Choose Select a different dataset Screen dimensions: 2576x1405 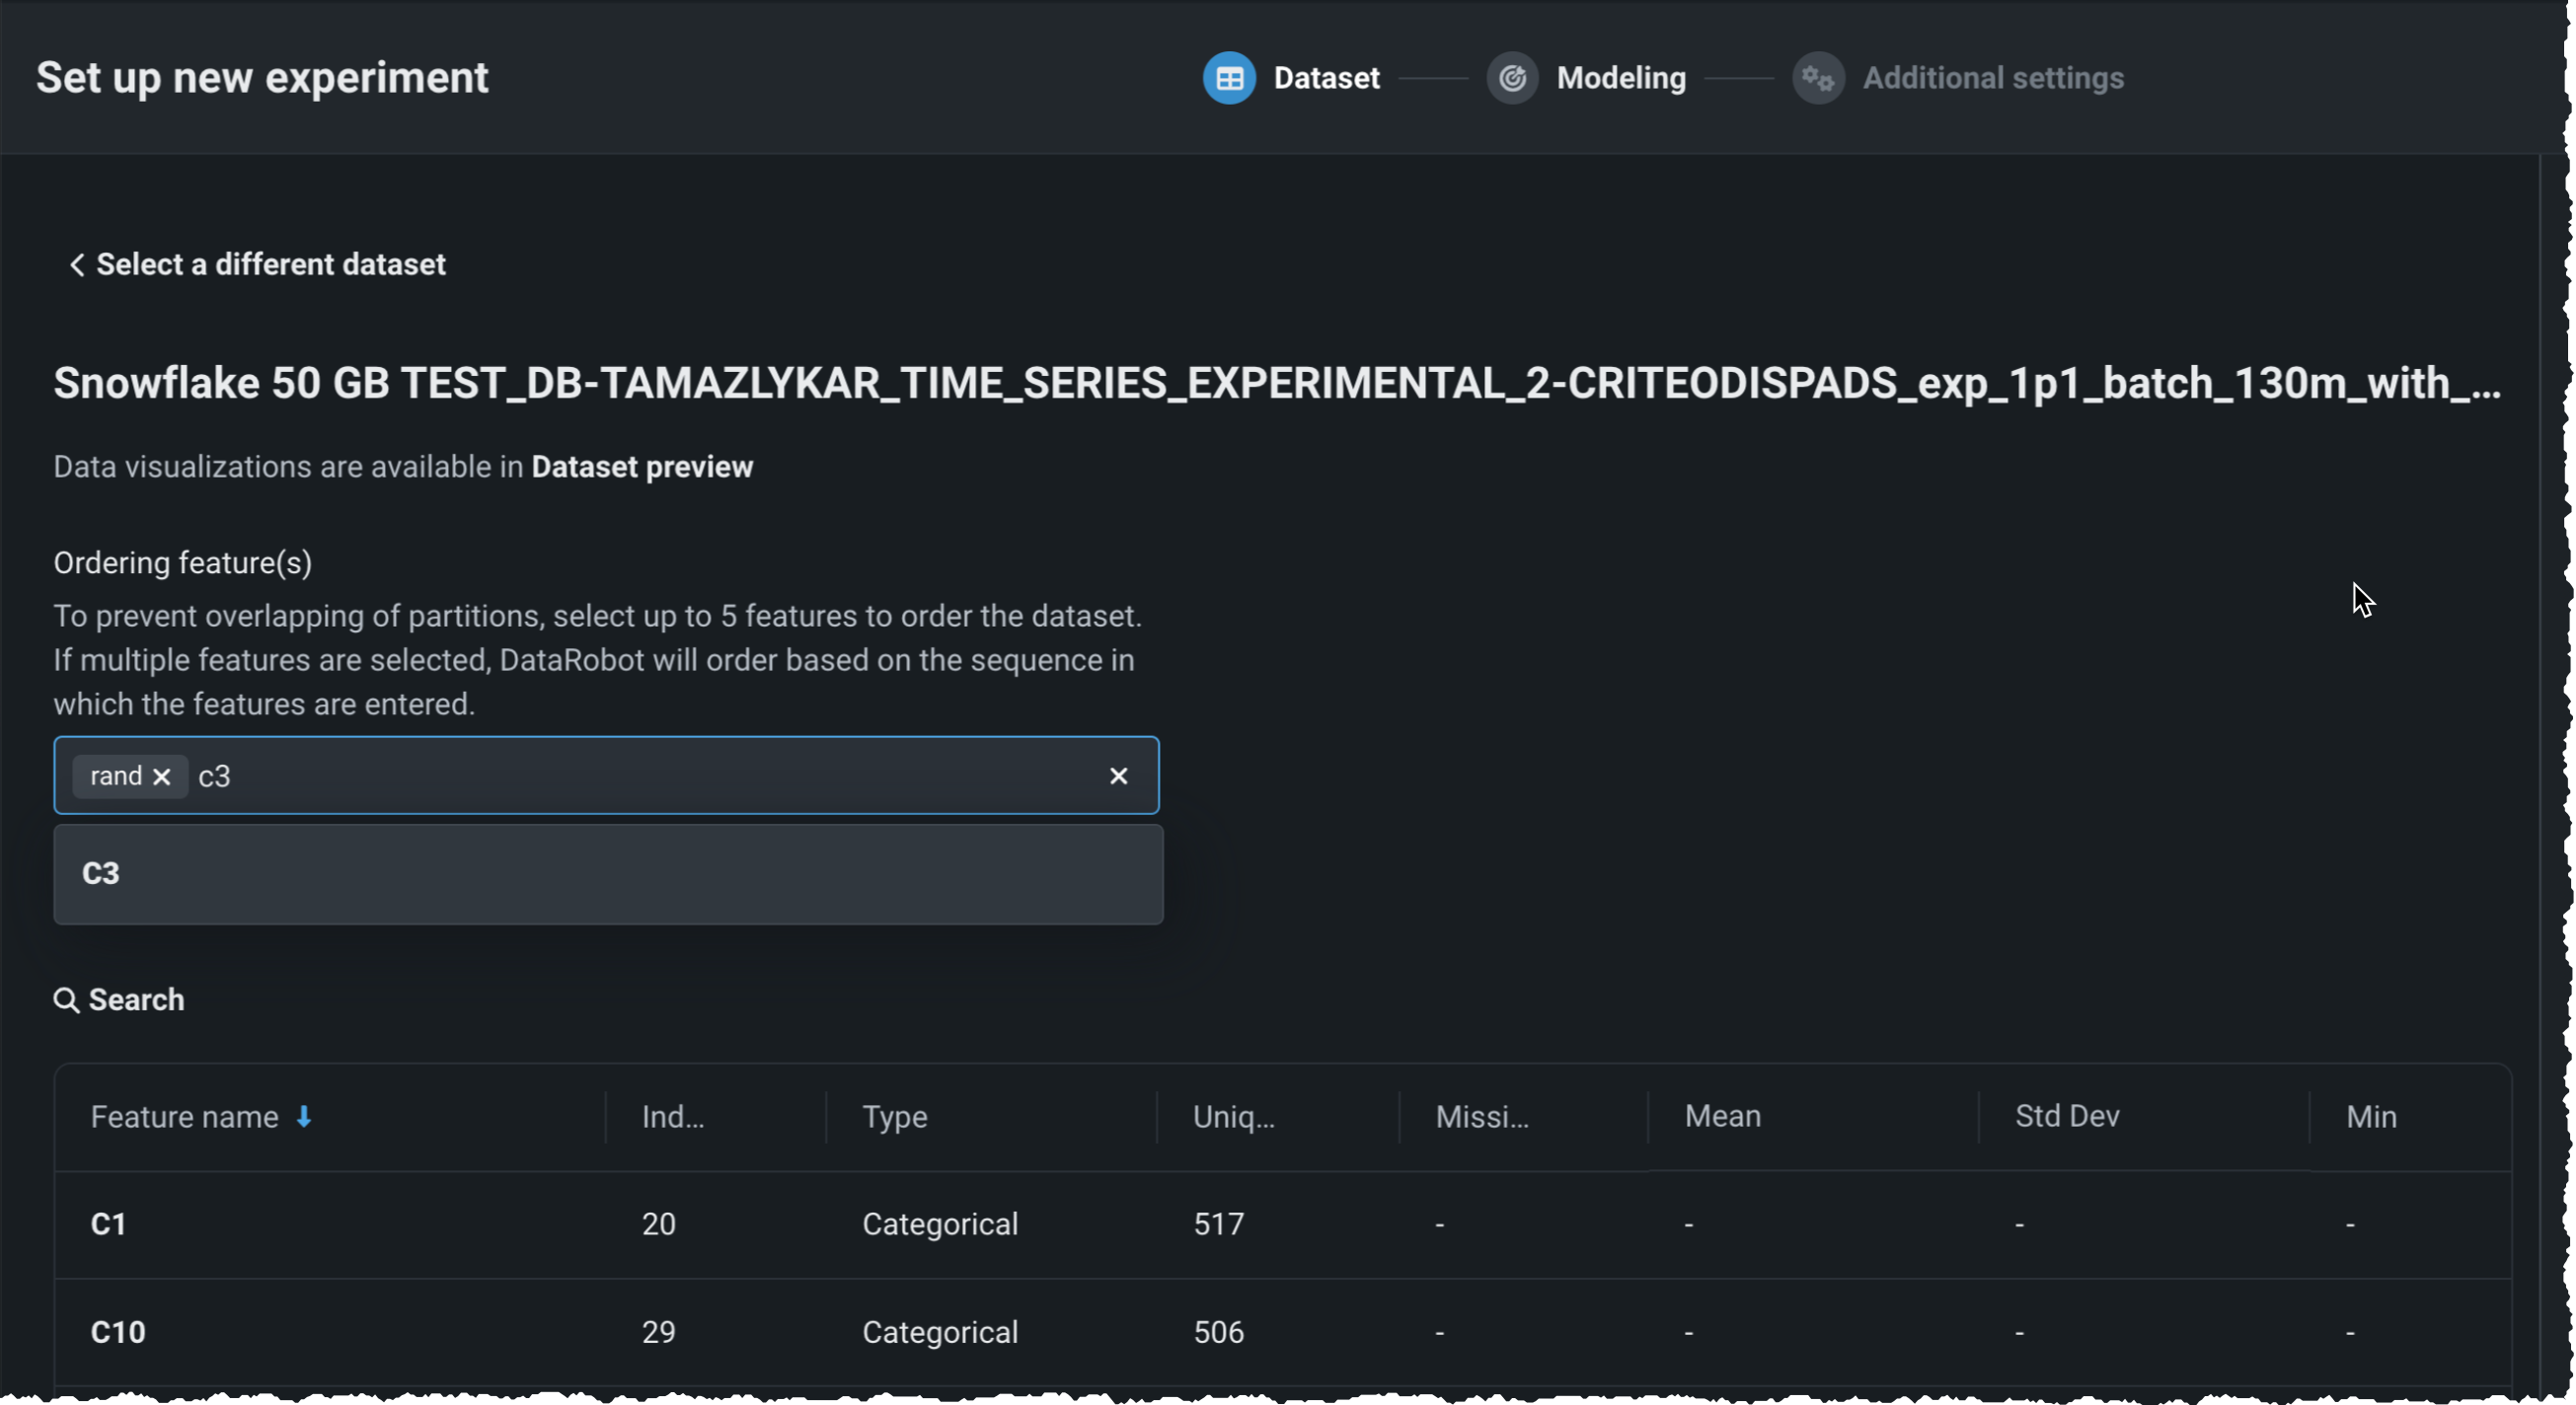(x=270, y=265)
